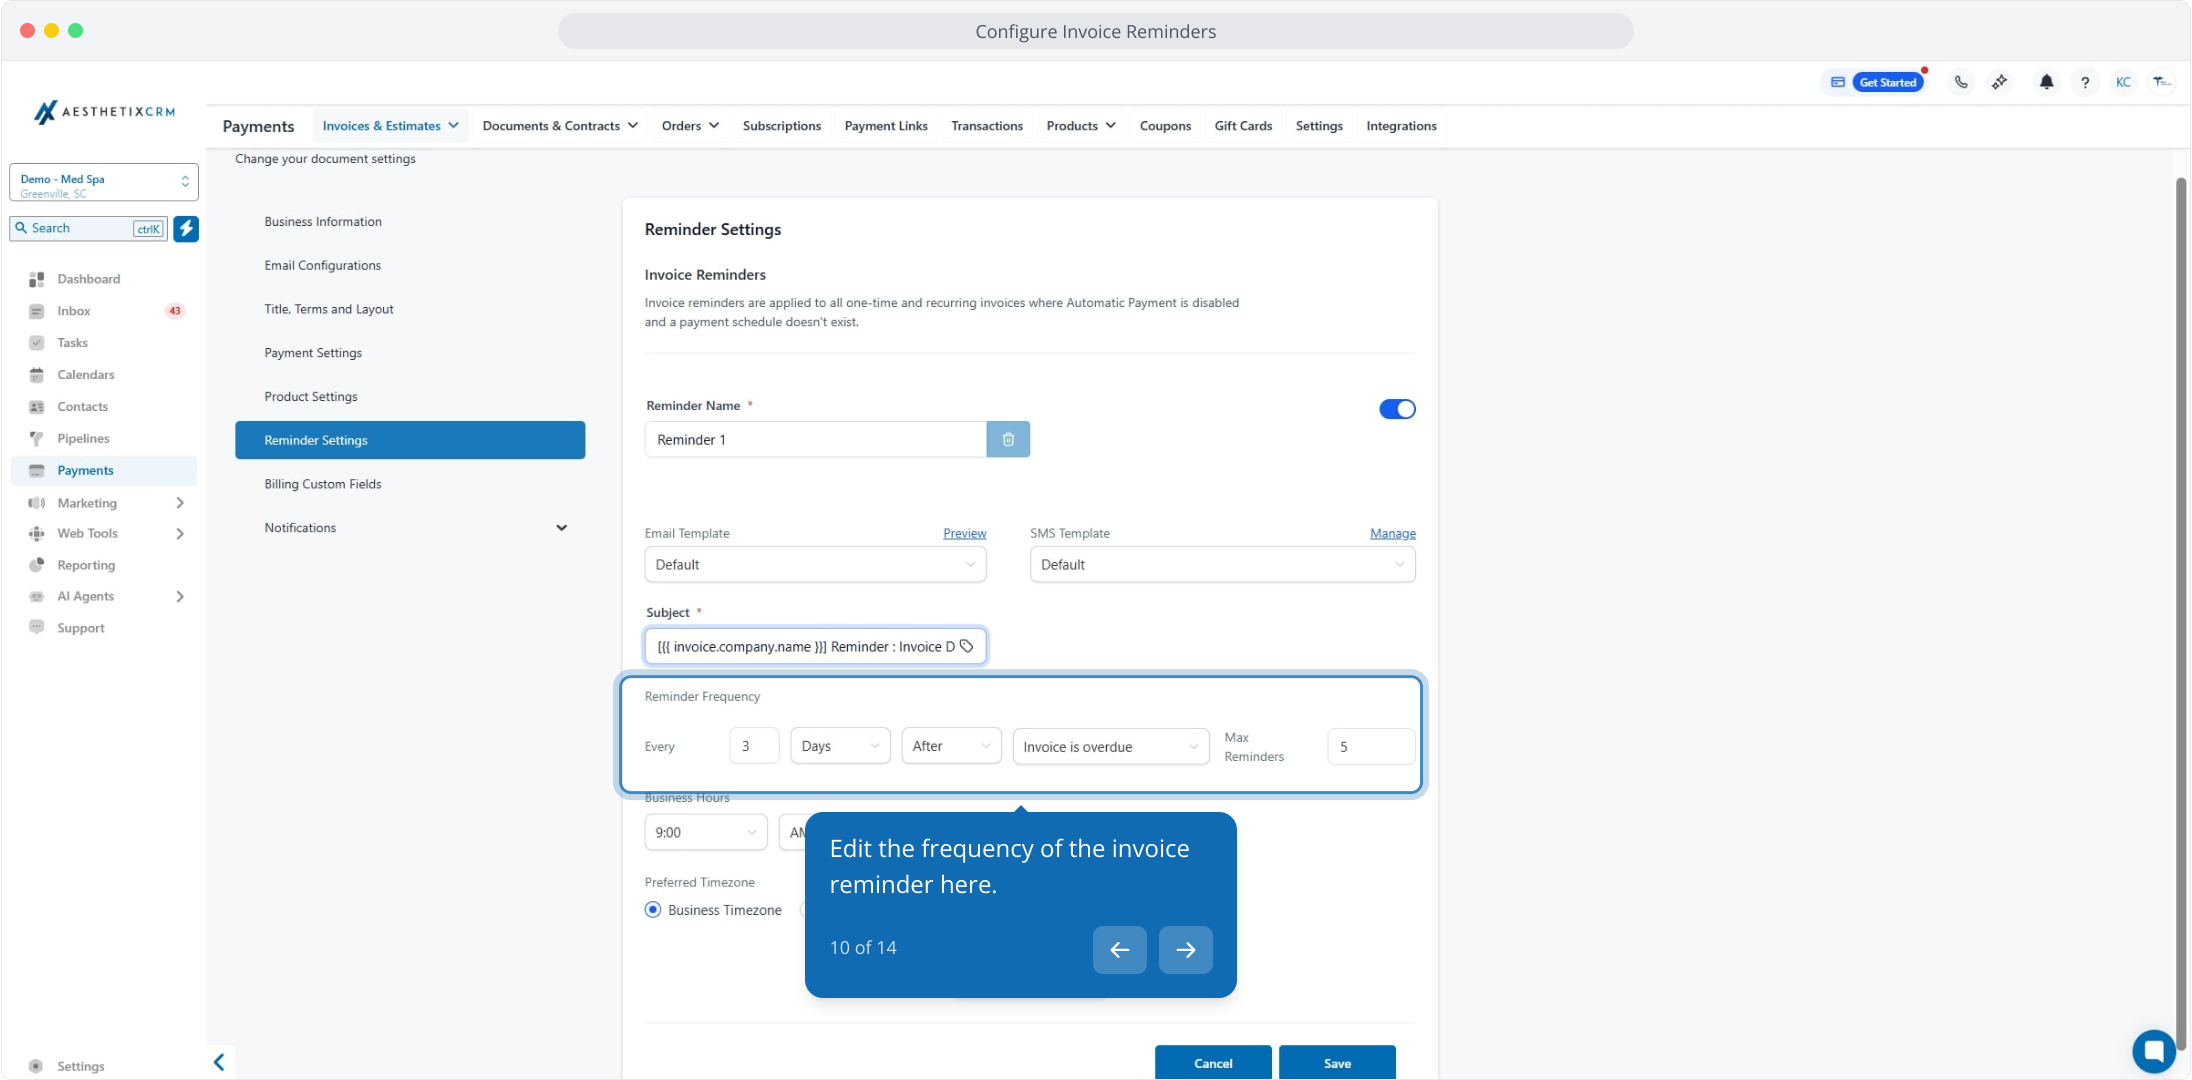
Task: Click the tag icon in Subject field
Action: click(x=967, y=647)
